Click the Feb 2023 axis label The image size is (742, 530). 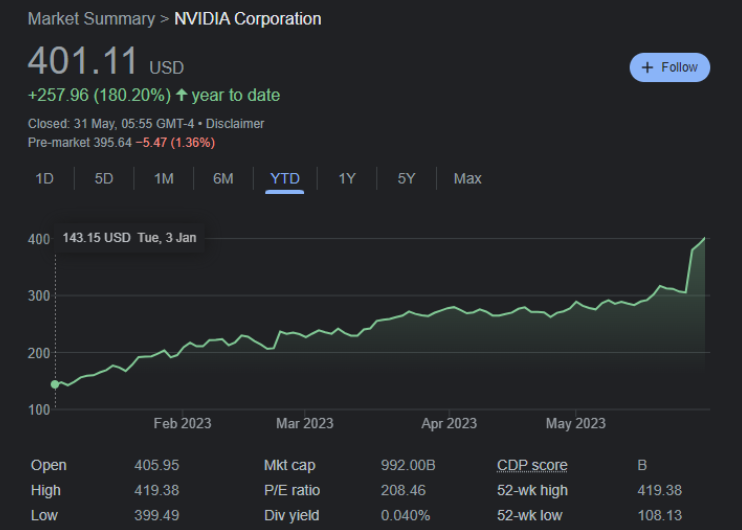[182, 423]
